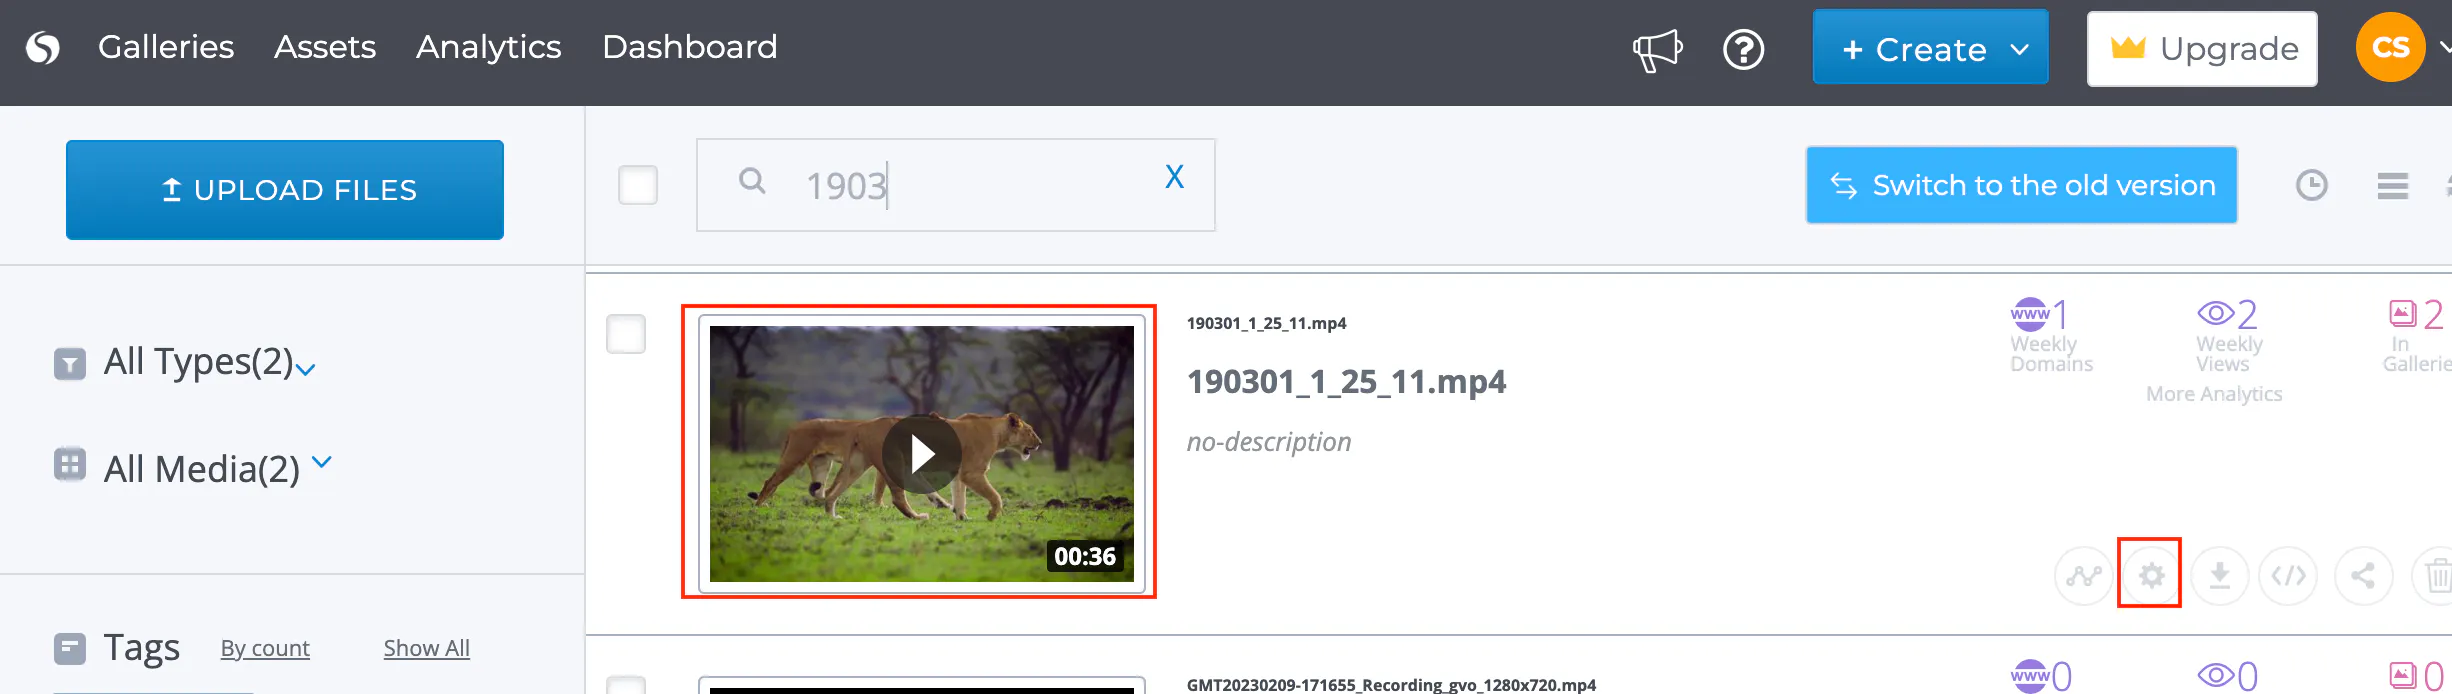Expand the All Types(2) dropdown
This screenshot has height=694, width=2452.
tap(306, 369)
